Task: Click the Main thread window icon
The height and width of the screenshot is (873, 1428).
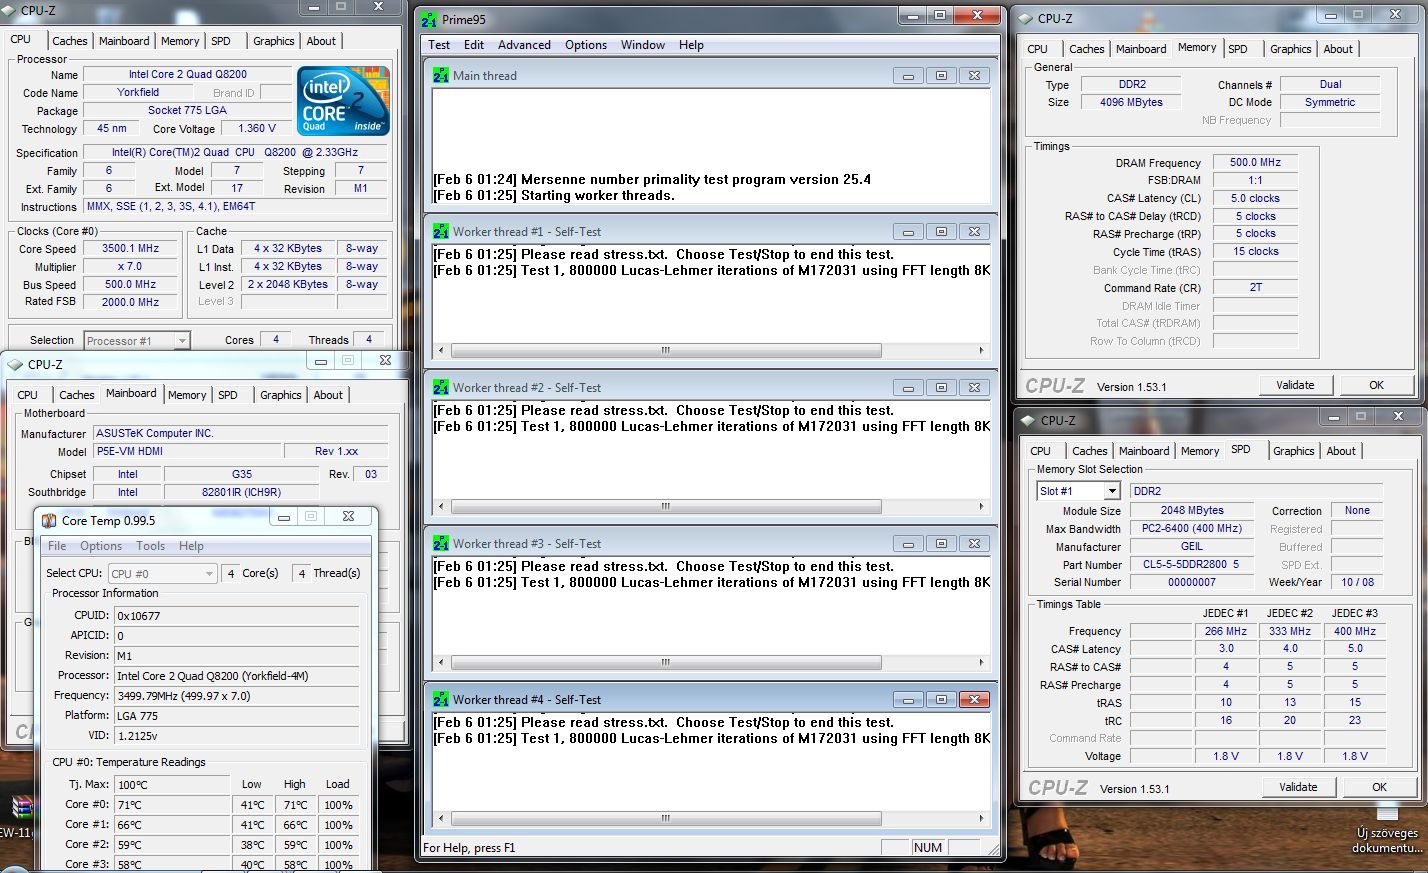Action: (x=441, y=75)
